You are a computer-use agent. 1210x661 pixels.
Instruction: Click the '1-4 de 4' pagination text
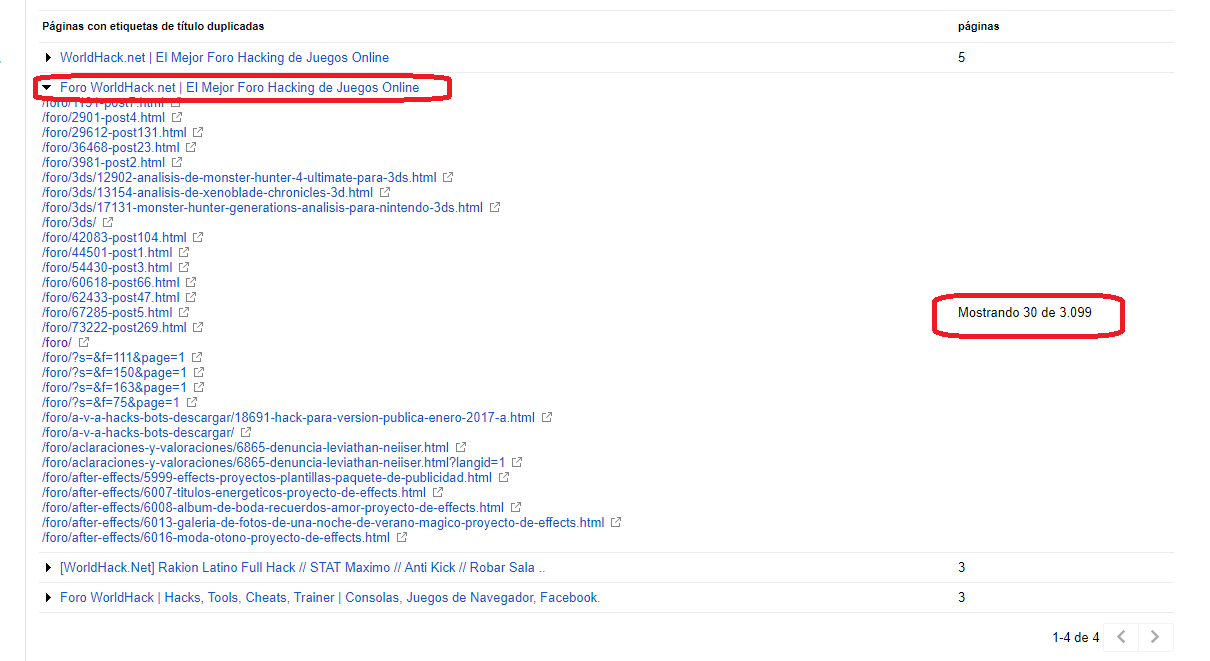(1075, 637)
